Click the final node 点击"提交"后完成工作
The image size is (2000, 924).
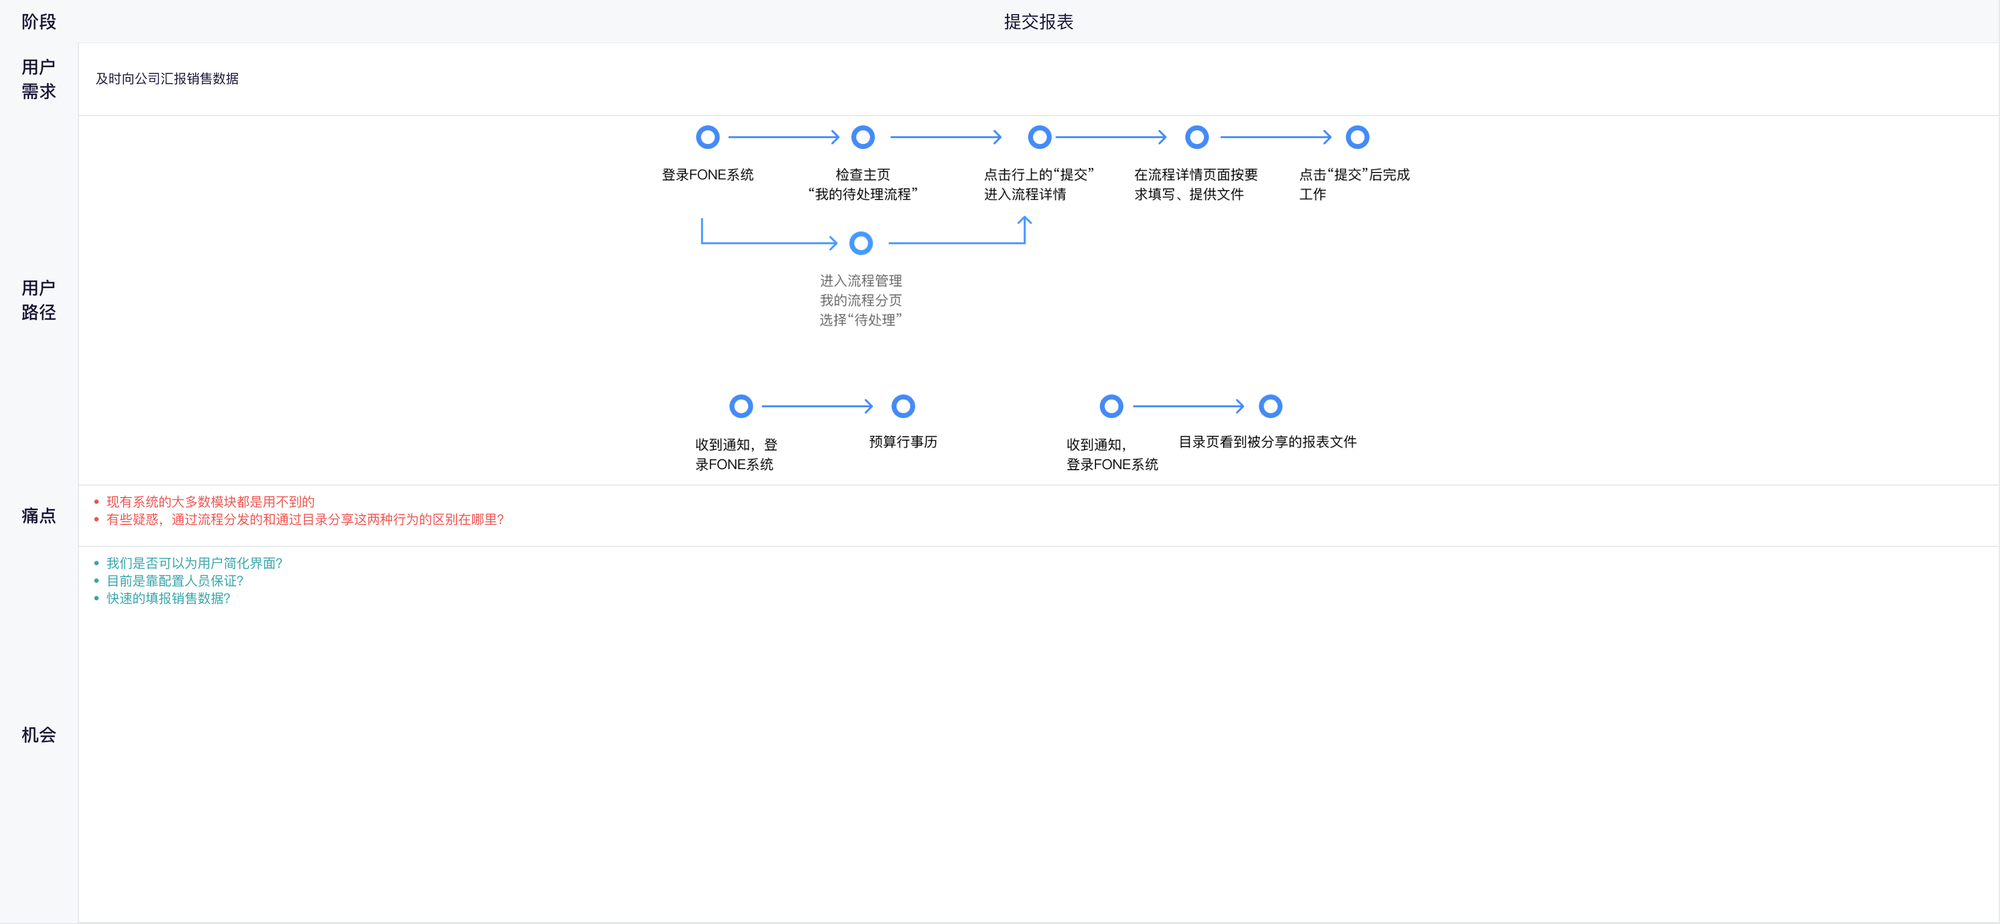(1357, 137)
